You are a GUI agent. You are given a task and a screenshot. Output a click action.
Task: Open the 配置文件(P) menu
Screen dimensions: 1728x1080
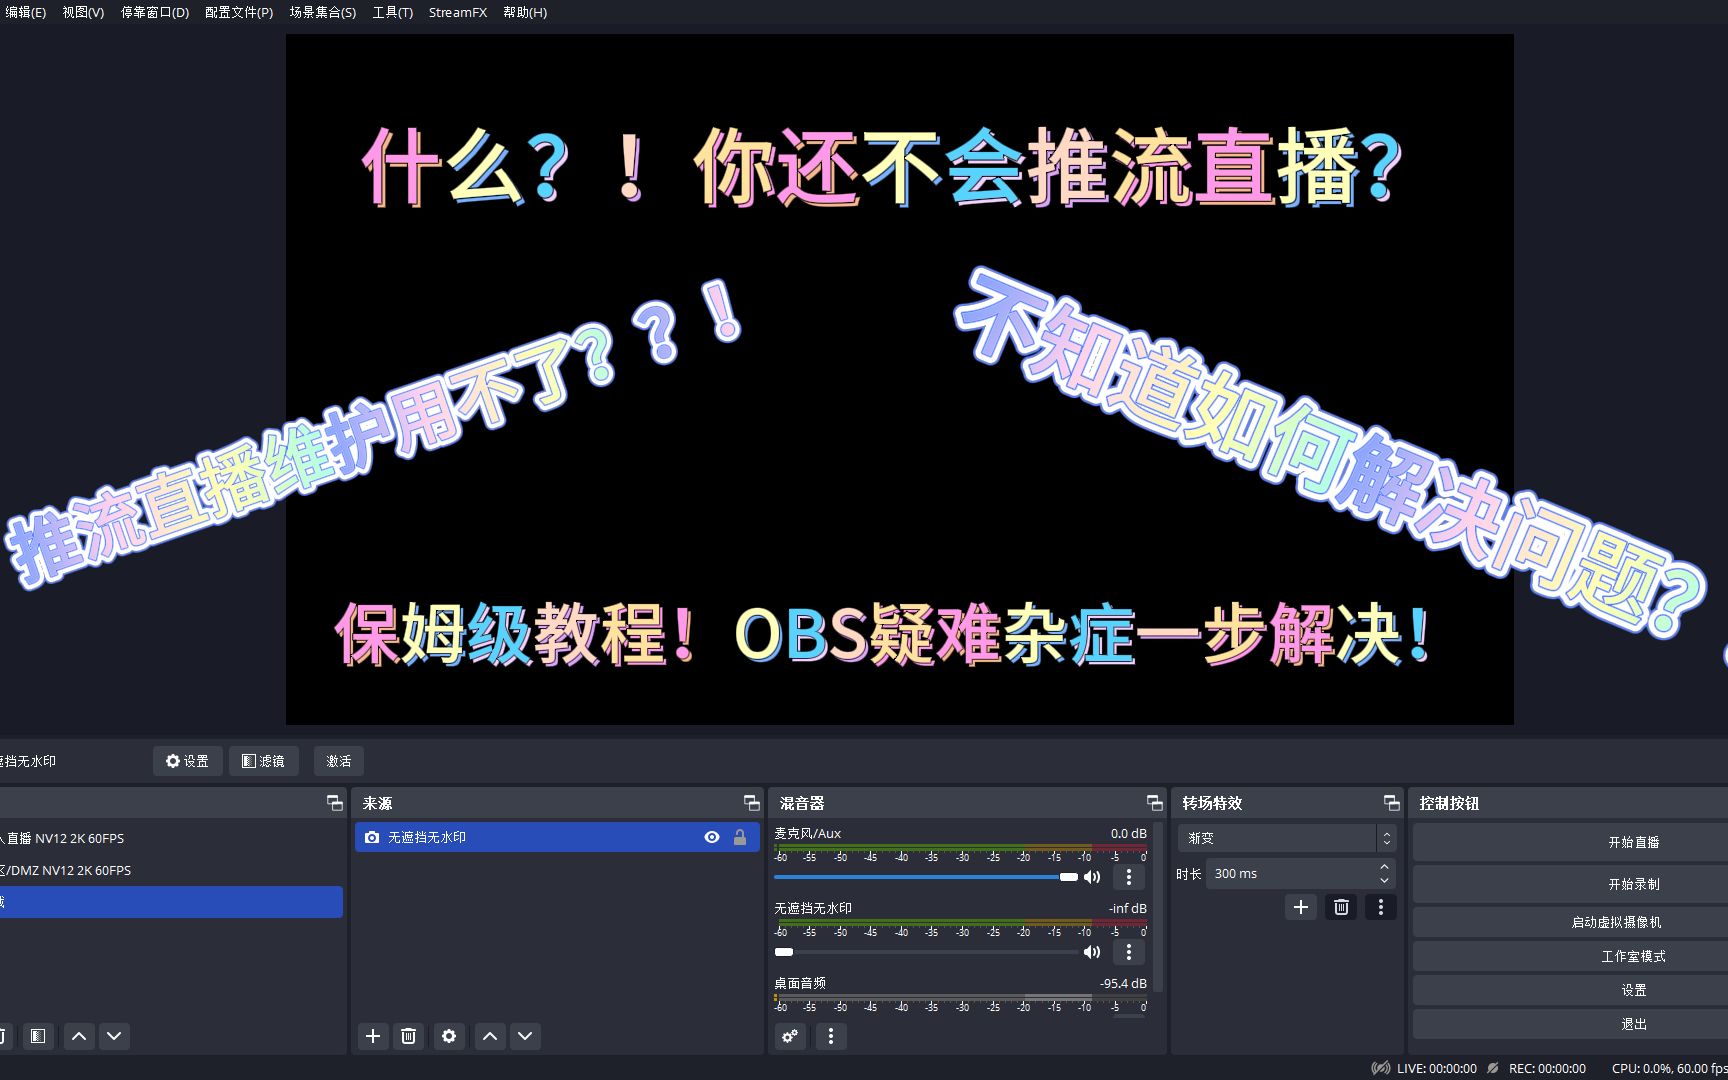(239, 12)
